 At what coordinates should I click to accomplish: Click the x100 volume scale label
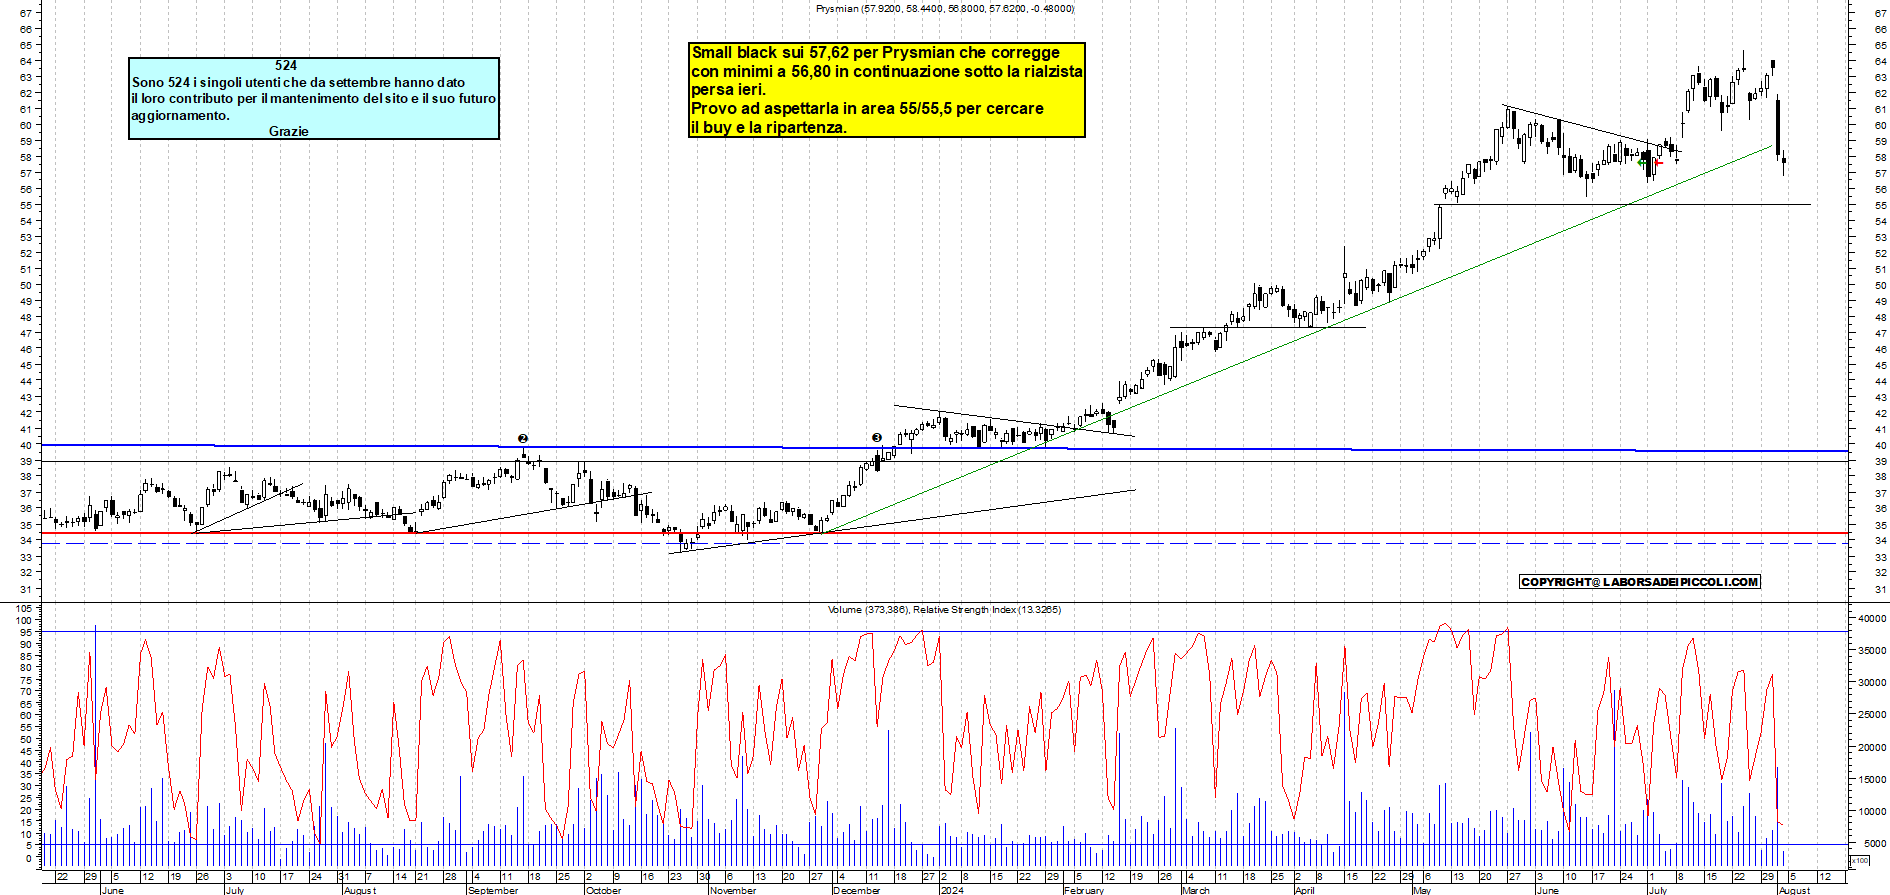click(x=1860, y=860)
